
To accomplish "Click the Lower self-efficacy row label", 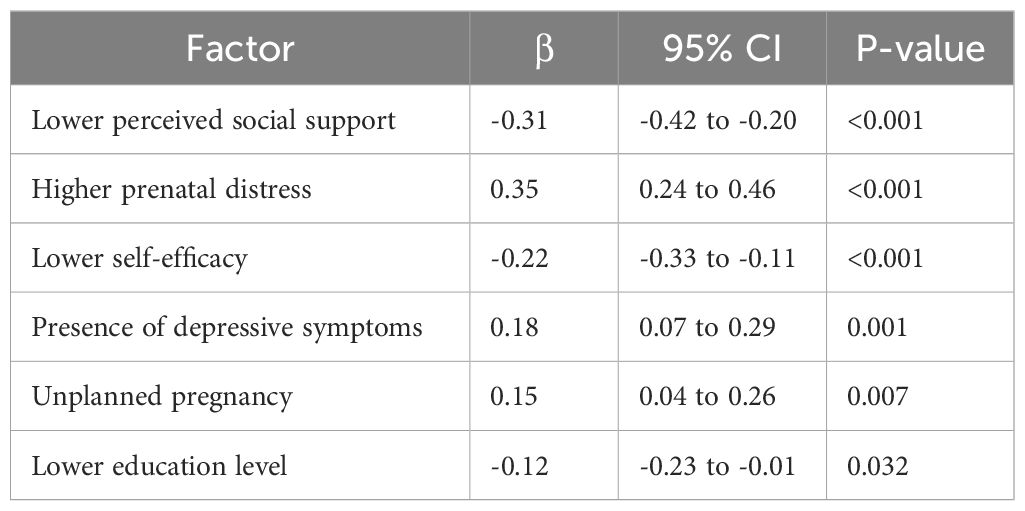I will (139, 258).
